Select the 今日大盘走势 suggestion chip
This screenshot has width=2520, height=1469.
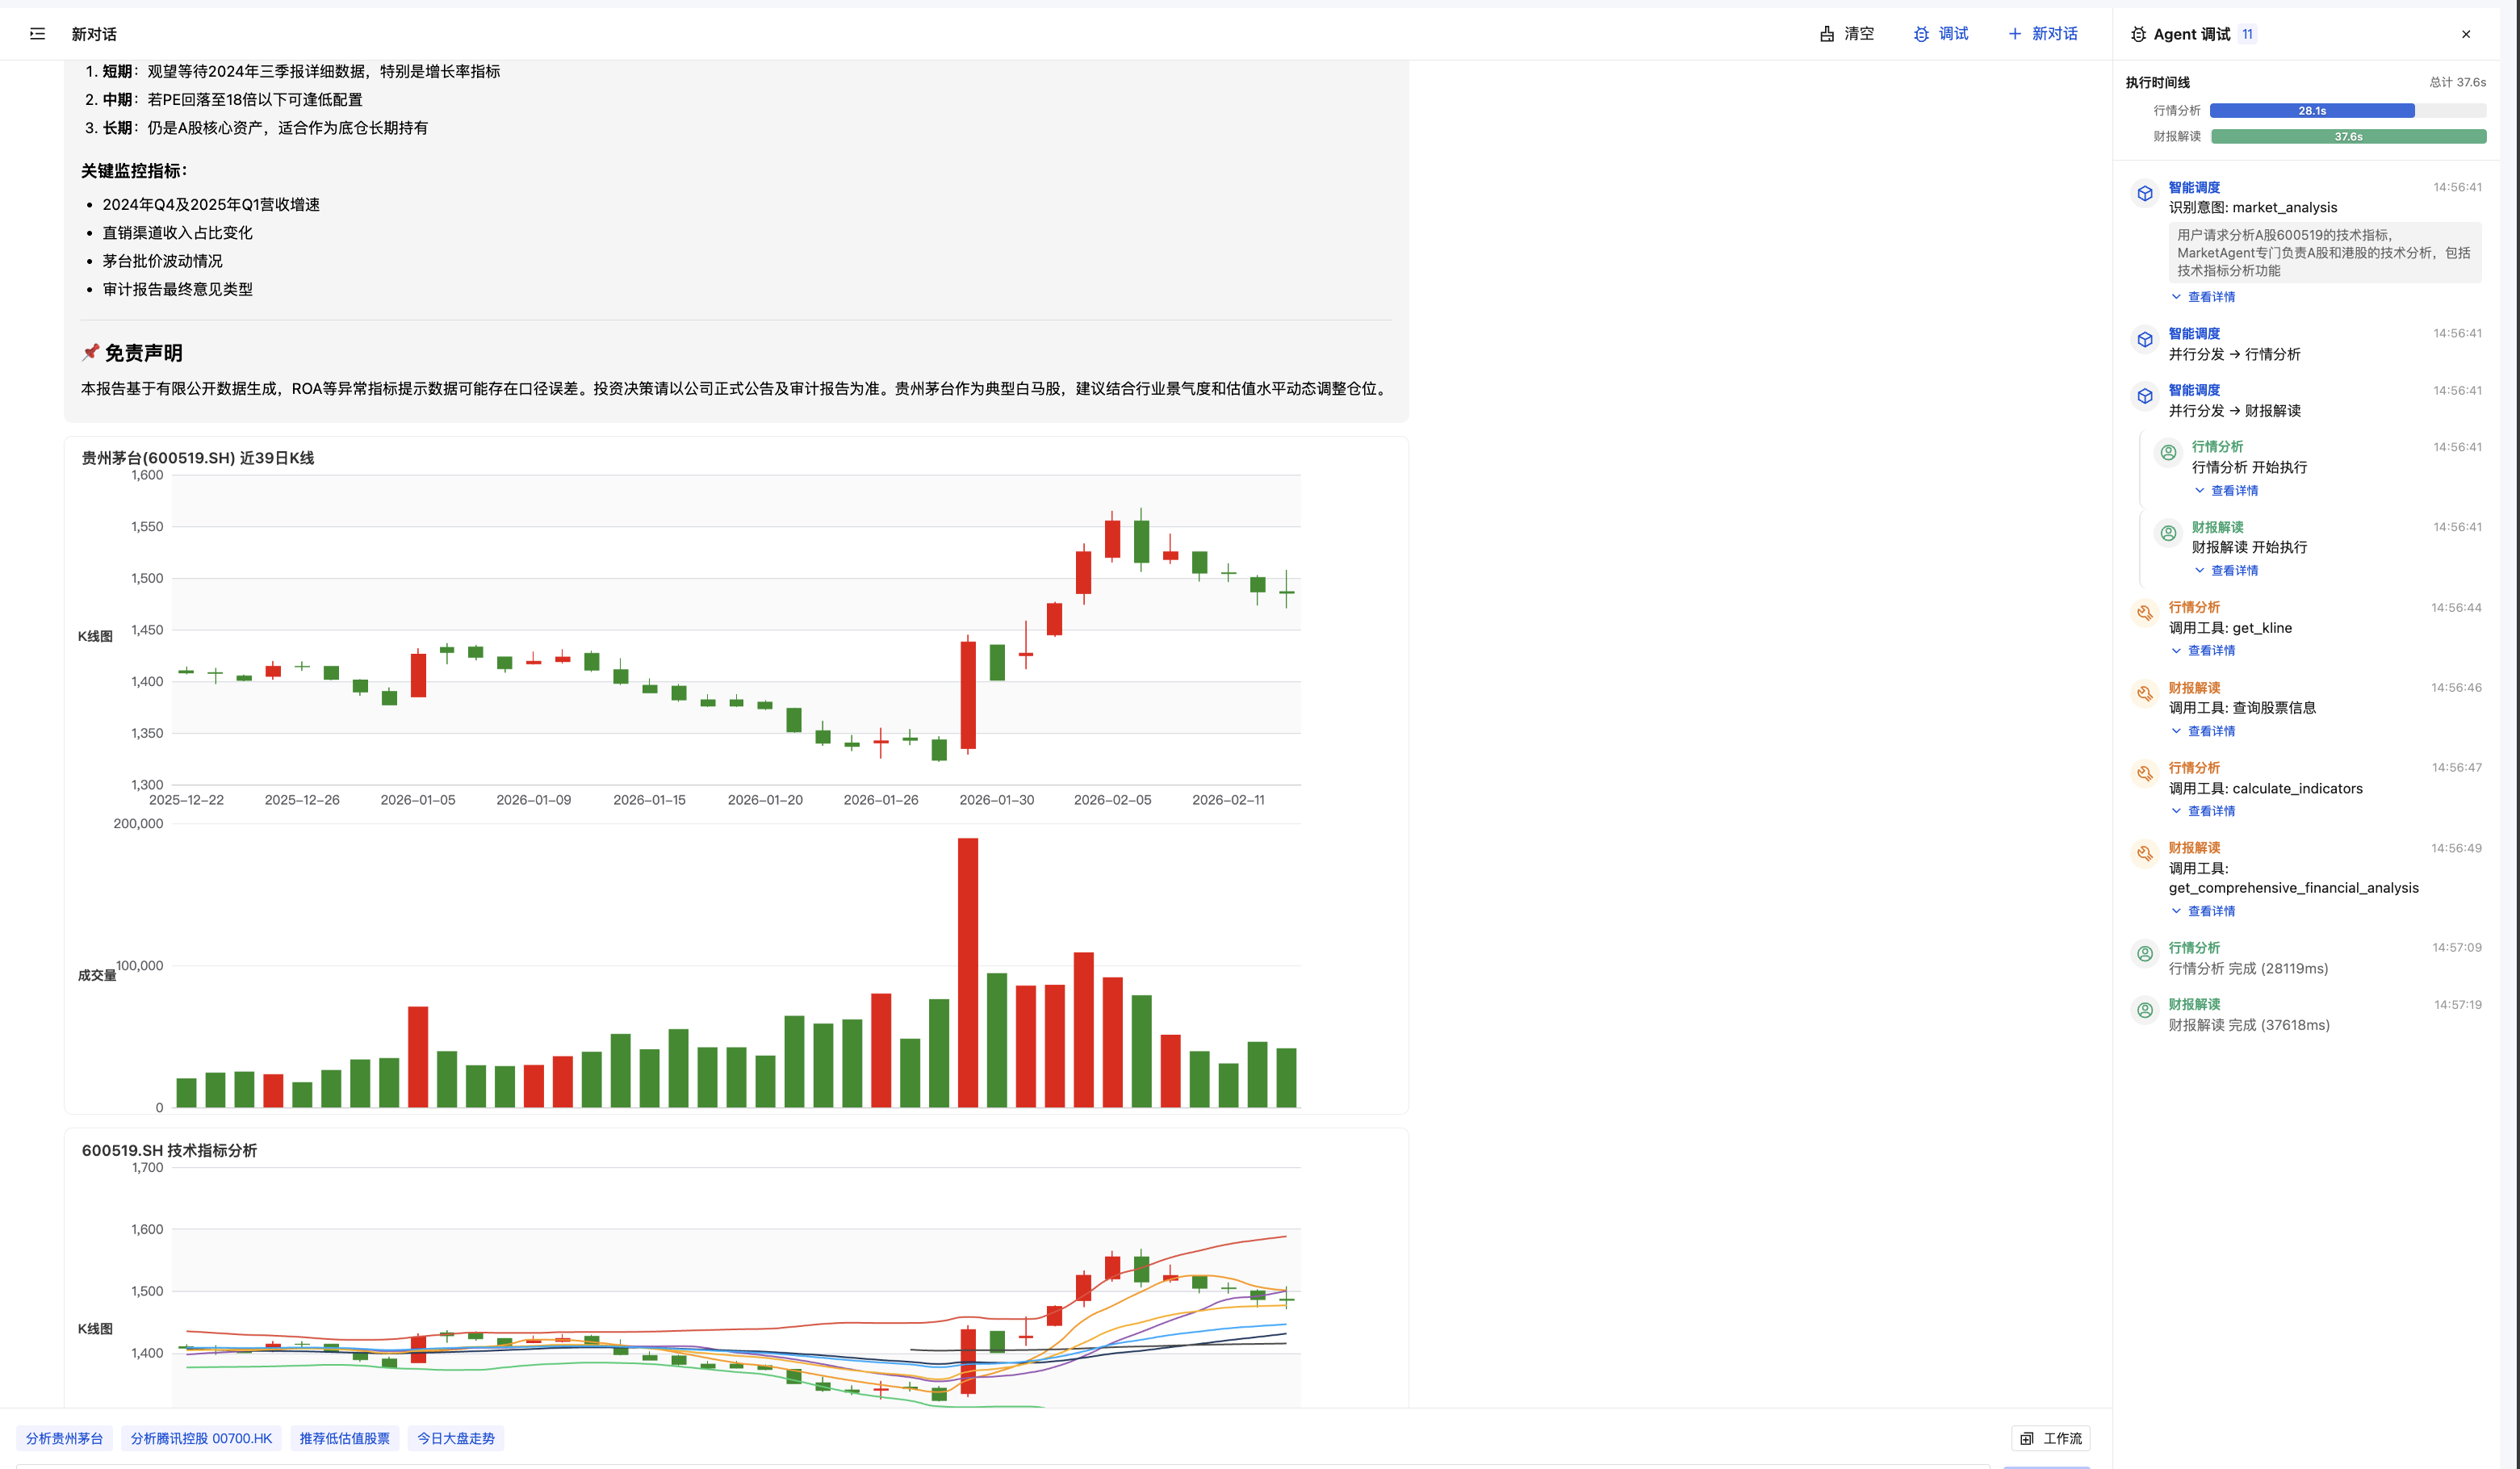456,1438
